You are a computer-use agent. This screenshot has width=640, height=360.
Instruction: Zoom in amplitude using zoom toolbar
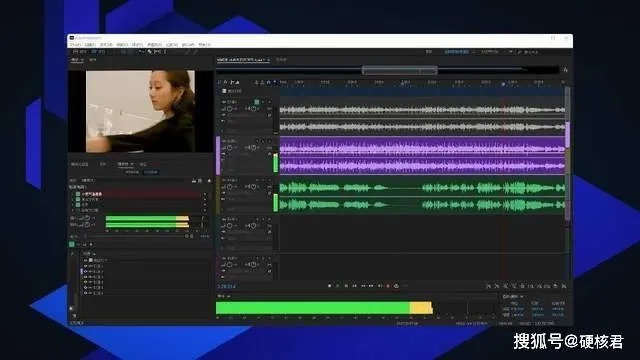[x=489, y=286]
